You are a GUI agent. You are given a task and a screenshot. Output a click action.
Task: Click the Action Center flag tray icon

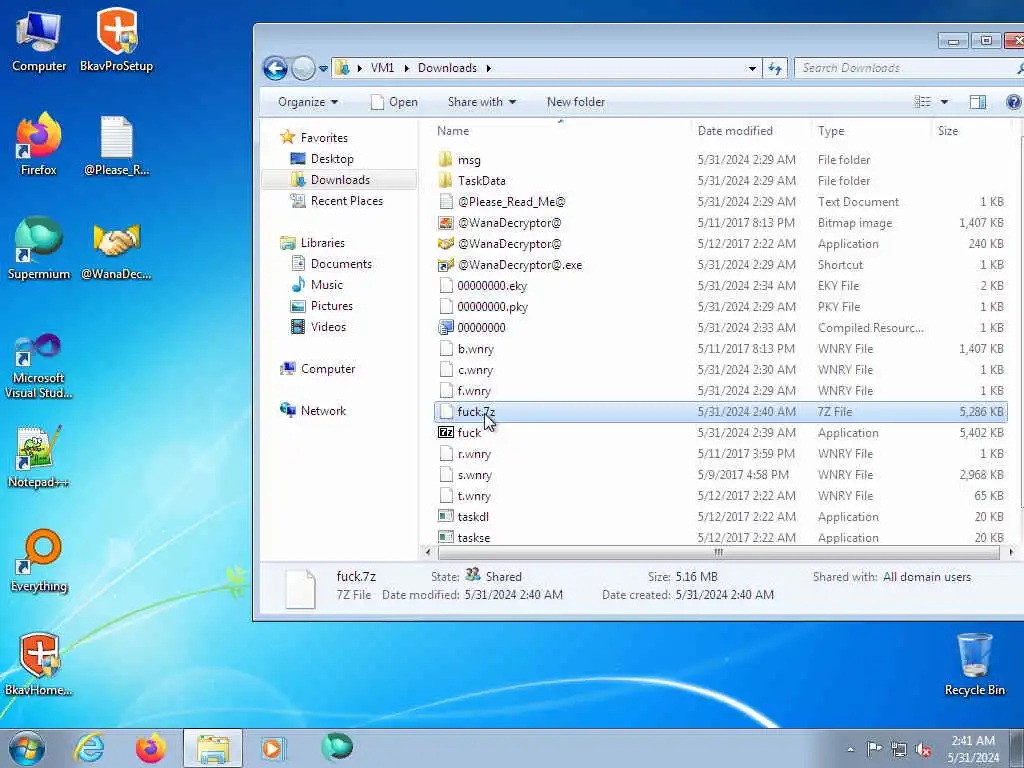coord(874,748)
